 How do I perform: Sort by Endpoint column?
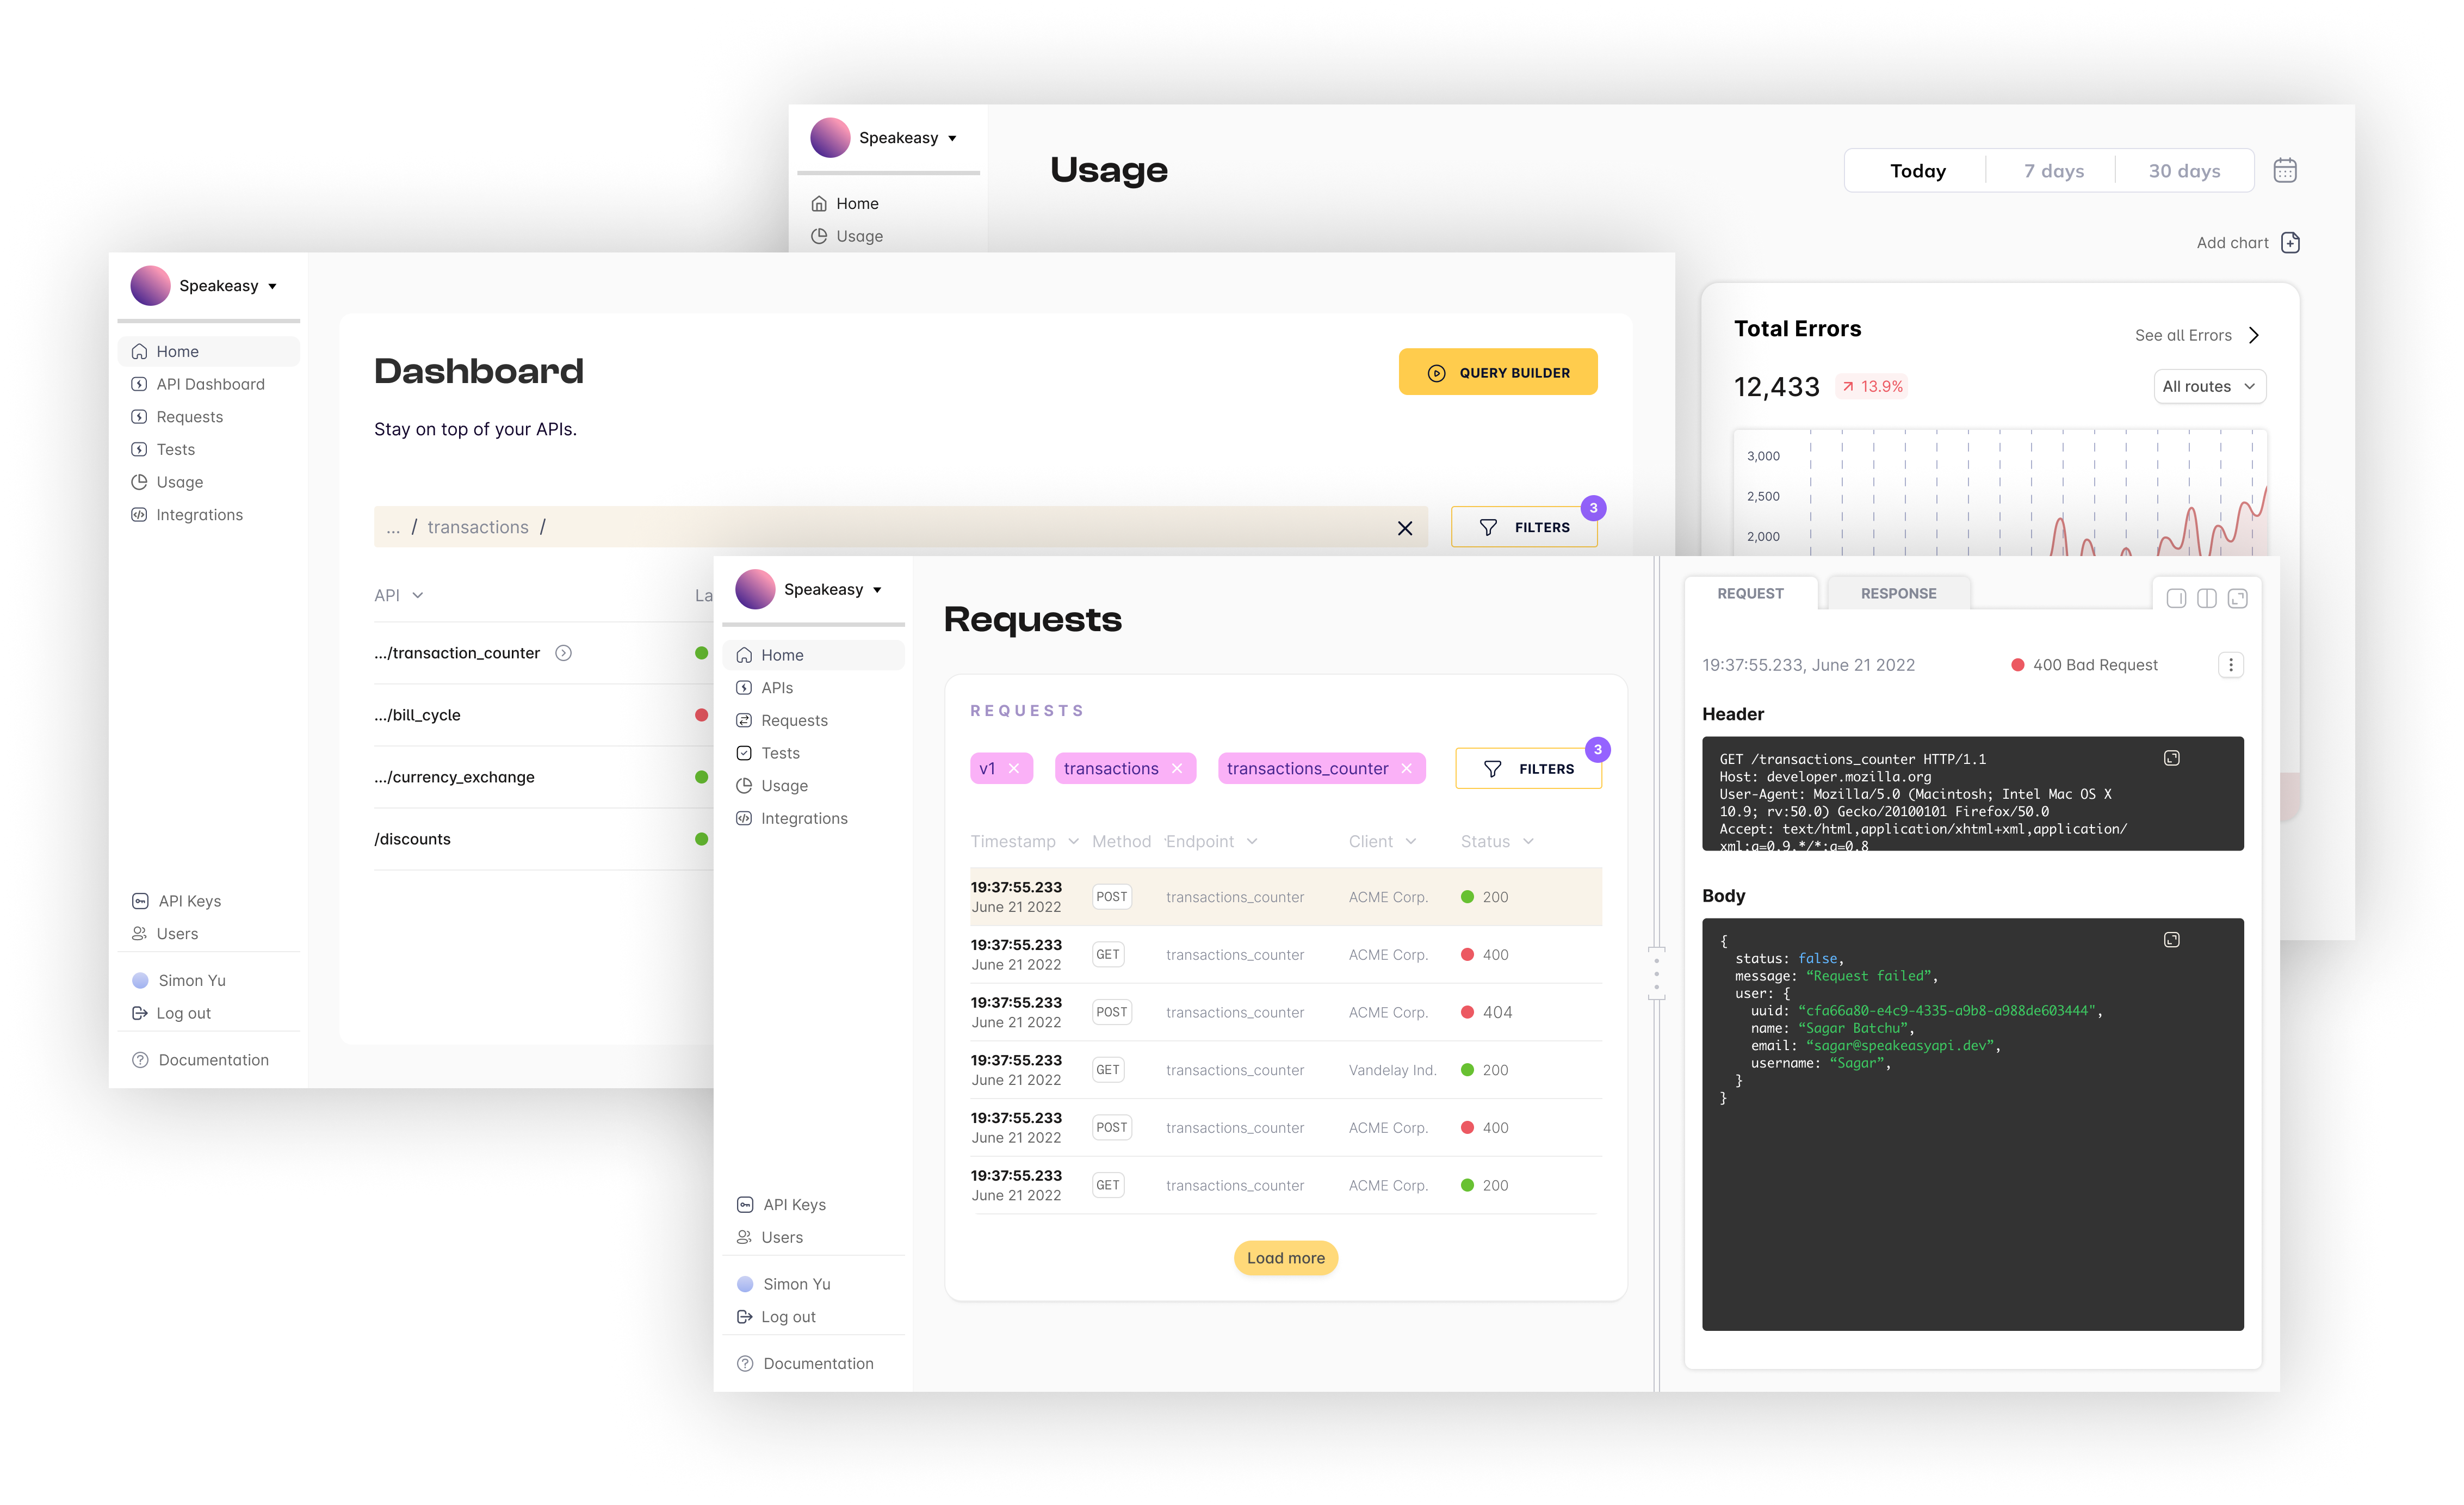(x=1211, y=842)
